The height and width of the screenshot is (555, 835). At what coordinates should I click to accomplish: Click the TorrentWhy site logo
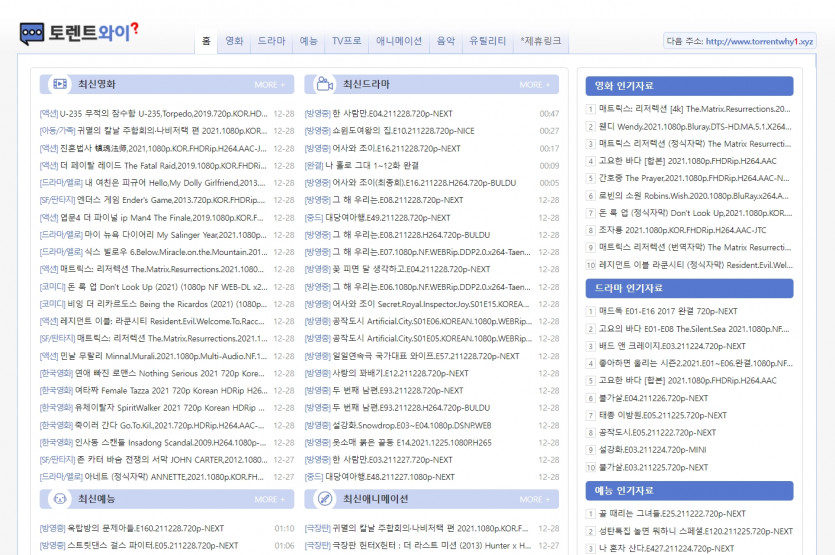pyautogui.click(x=78, y=33)
